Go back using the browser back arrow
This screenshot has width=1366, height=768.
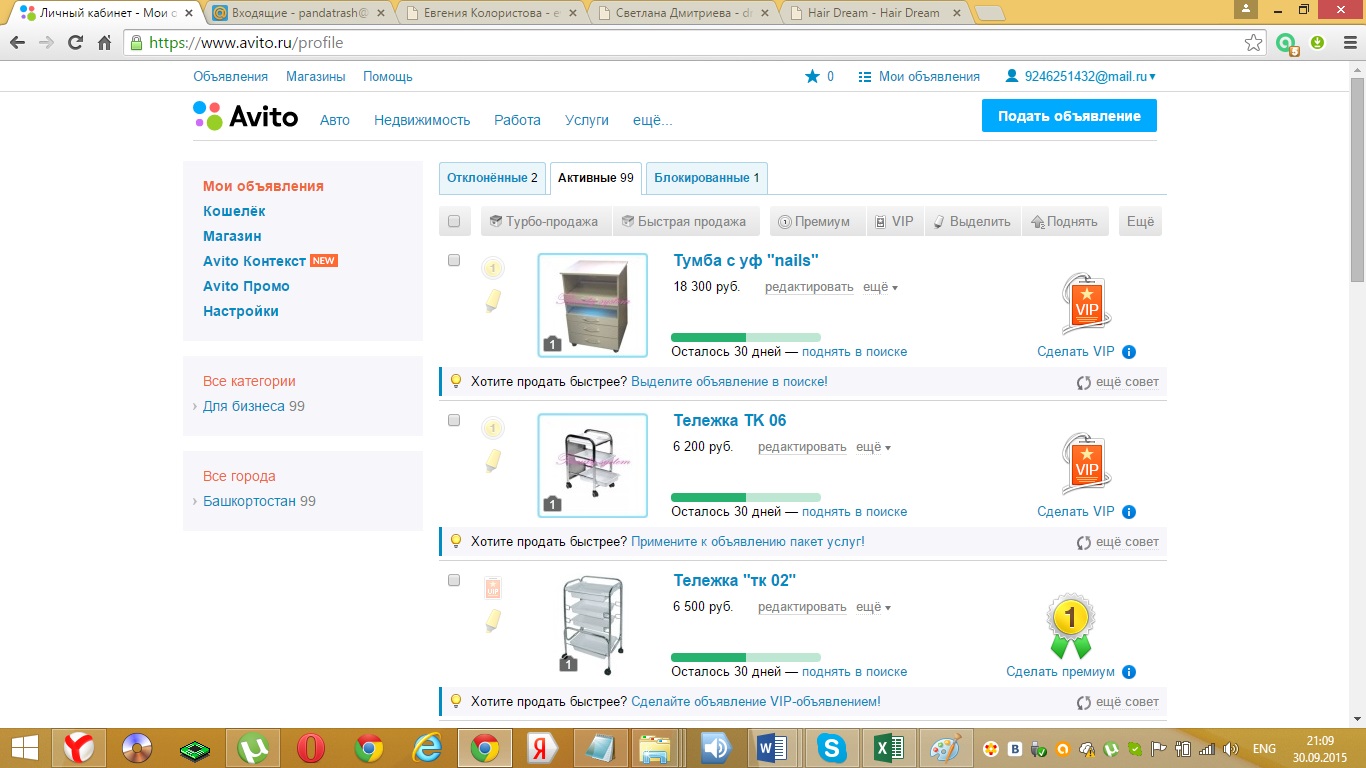(18, 43)
